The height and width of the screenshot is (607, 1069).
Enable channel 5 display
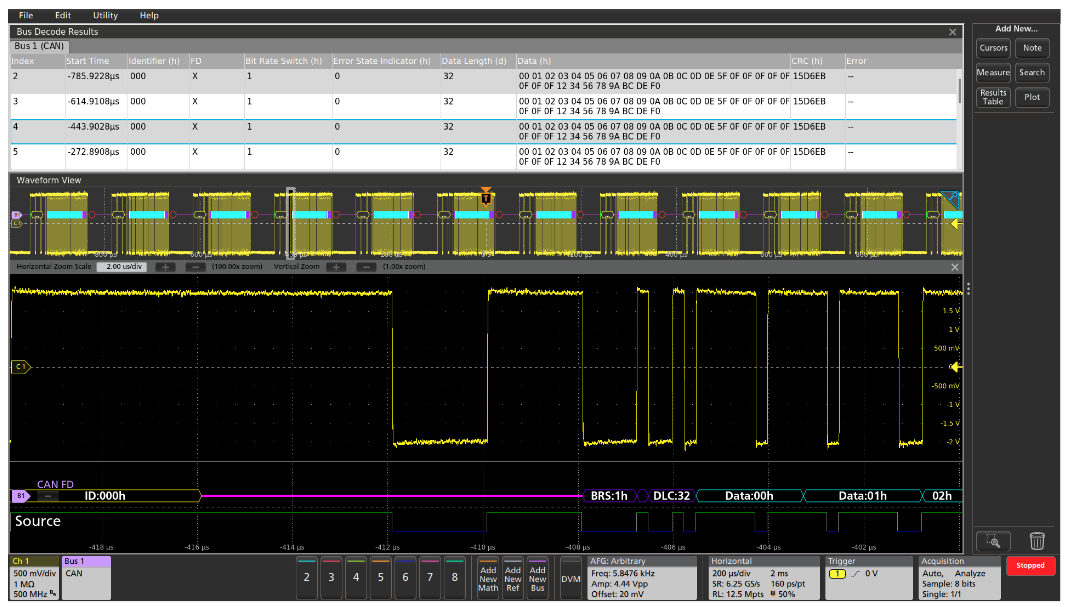379,577
